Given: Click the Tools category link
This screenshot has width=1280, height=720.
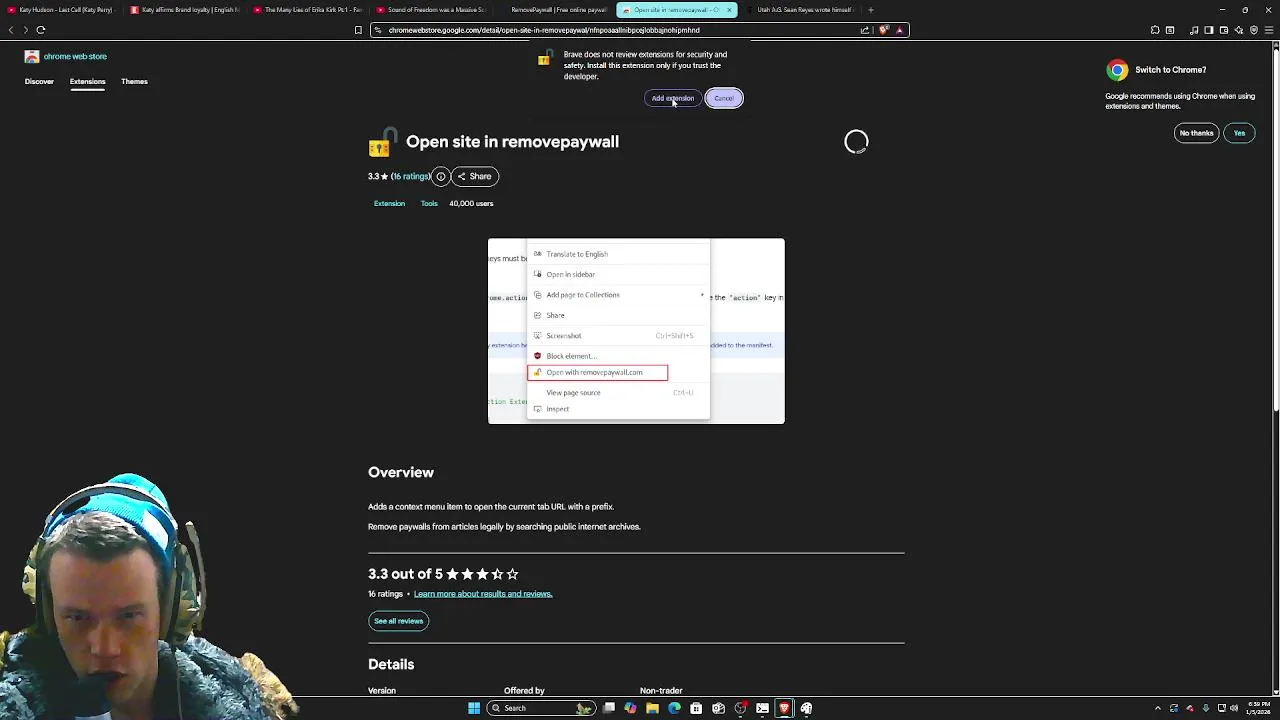Looking at the screenshot, I should pyautogui.click(x=429, y=203).
